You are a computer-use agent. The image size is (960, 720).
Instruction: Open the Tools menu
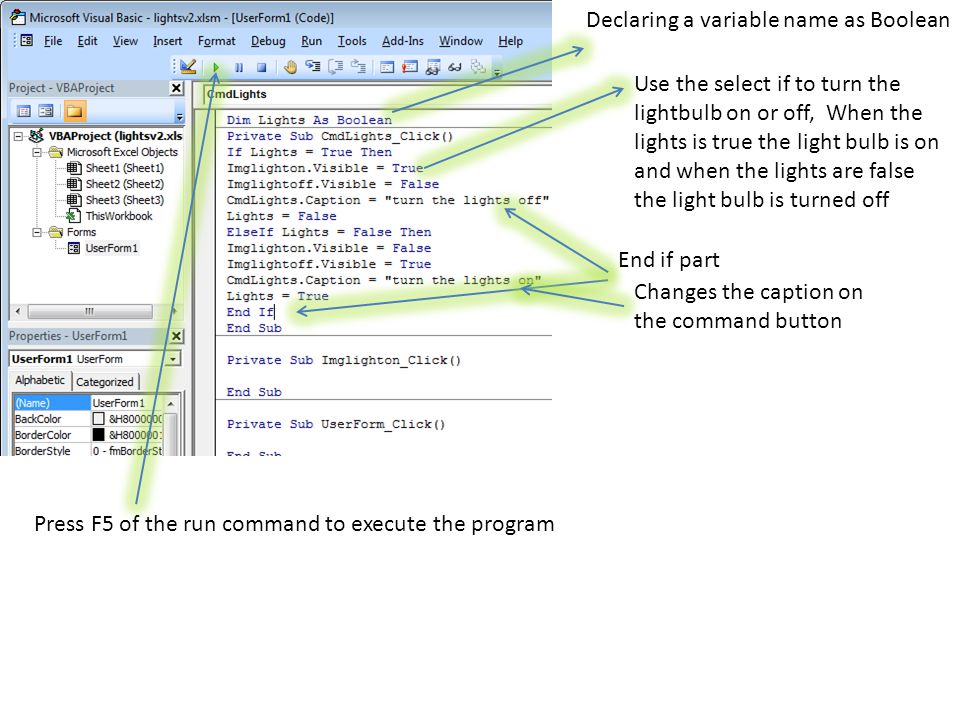[351, 41]
